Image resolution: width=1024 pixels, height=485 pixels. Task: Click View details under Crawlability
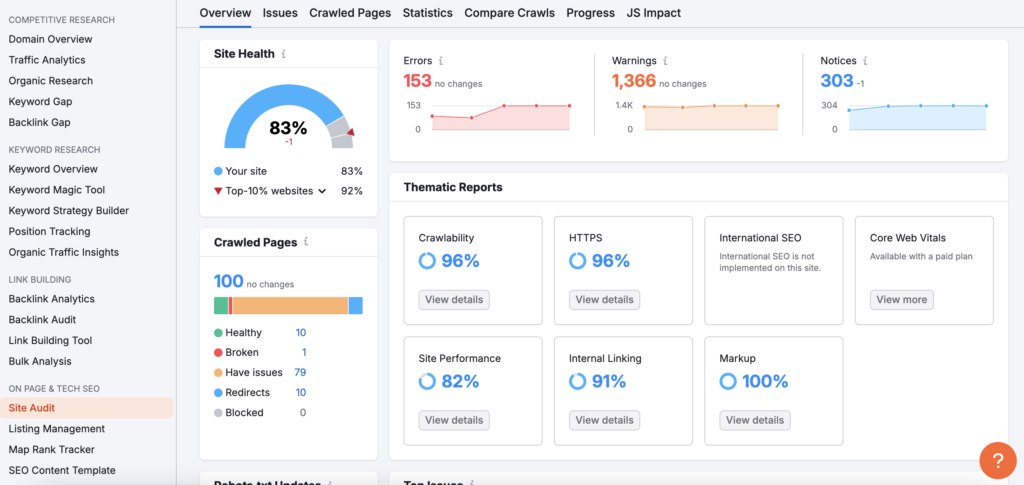pyautogui.click(x=454, y=300)
